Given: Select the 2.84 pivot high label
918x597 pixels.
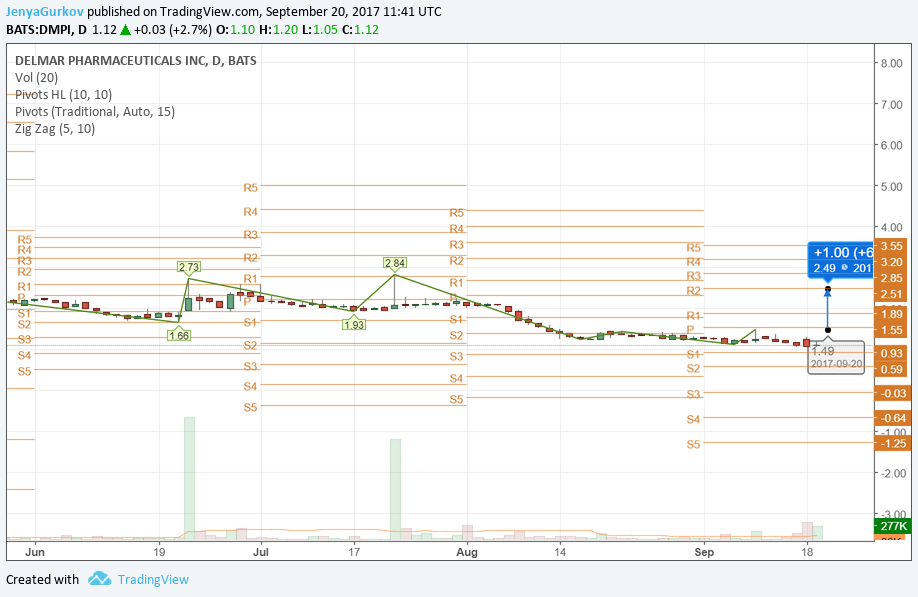Looking at the screenshot, I should [395, 263].
